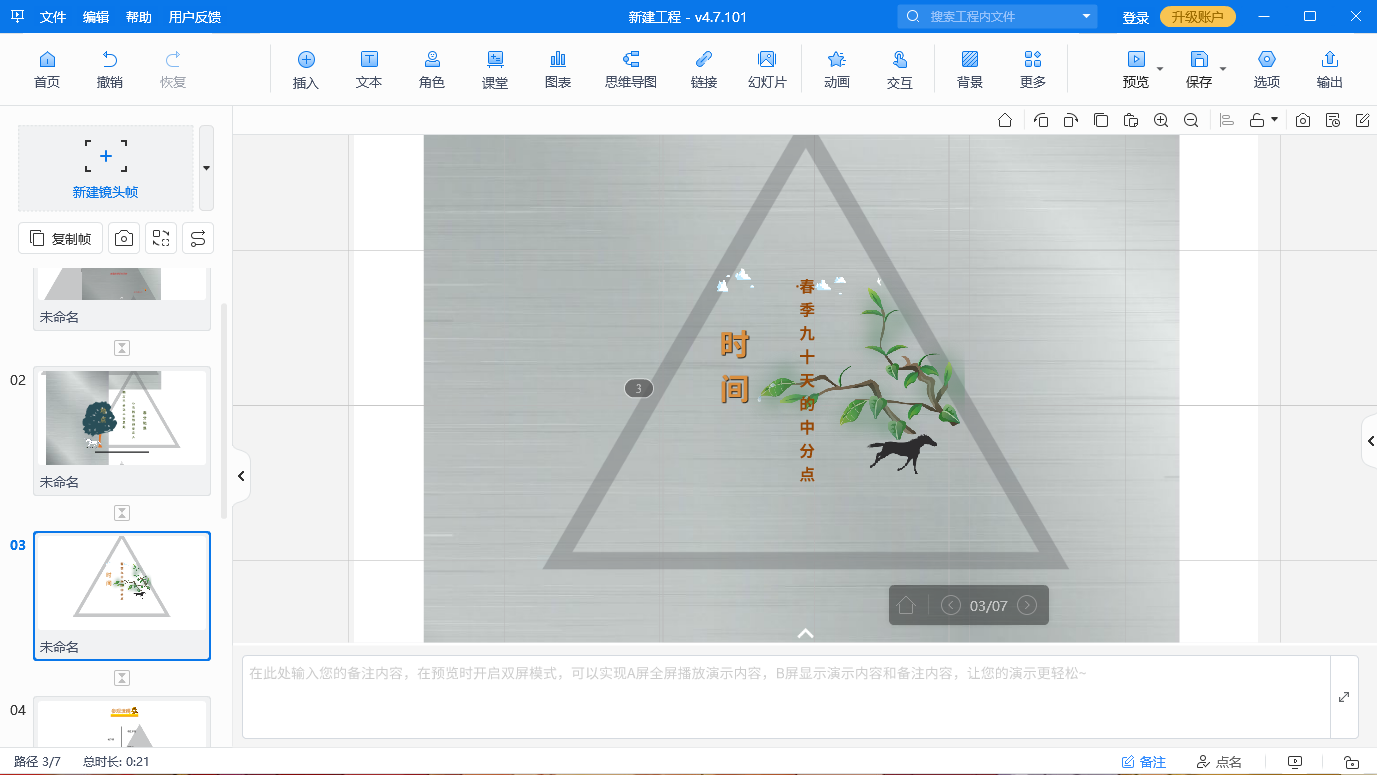Image resolution: width=1377 pixels, height=775 pixels.
Task: Click the paste icon in canvas toolbar
Action: click(x=1131, y=120)
